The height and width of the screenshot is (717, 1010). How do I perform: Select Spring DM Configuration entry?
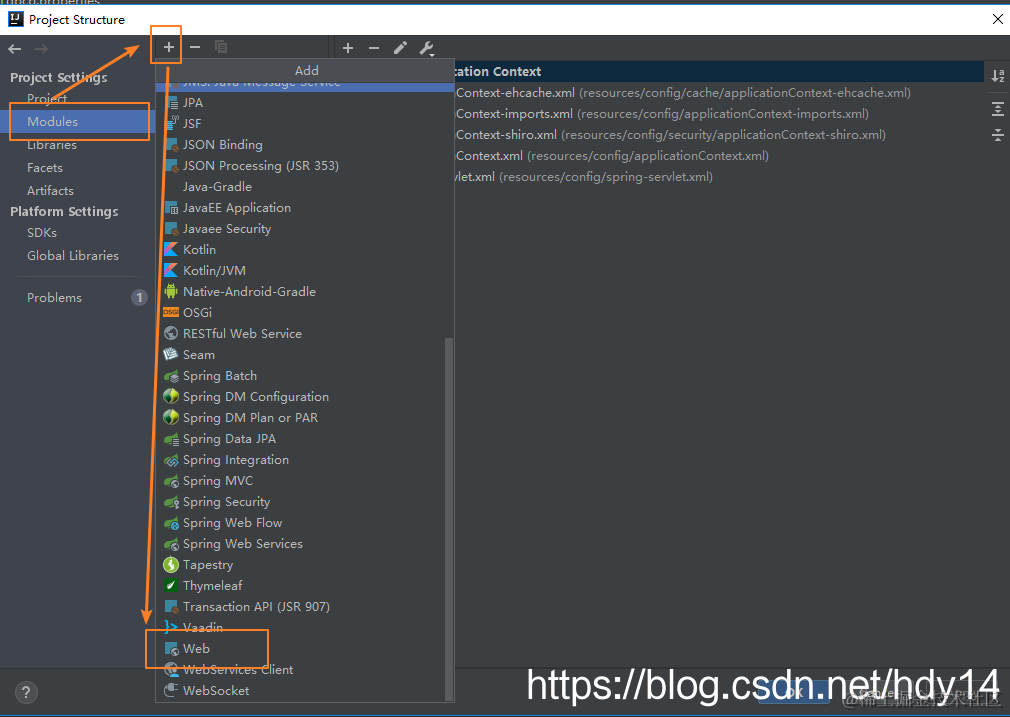pyautogui.click(x=301, y=397)
